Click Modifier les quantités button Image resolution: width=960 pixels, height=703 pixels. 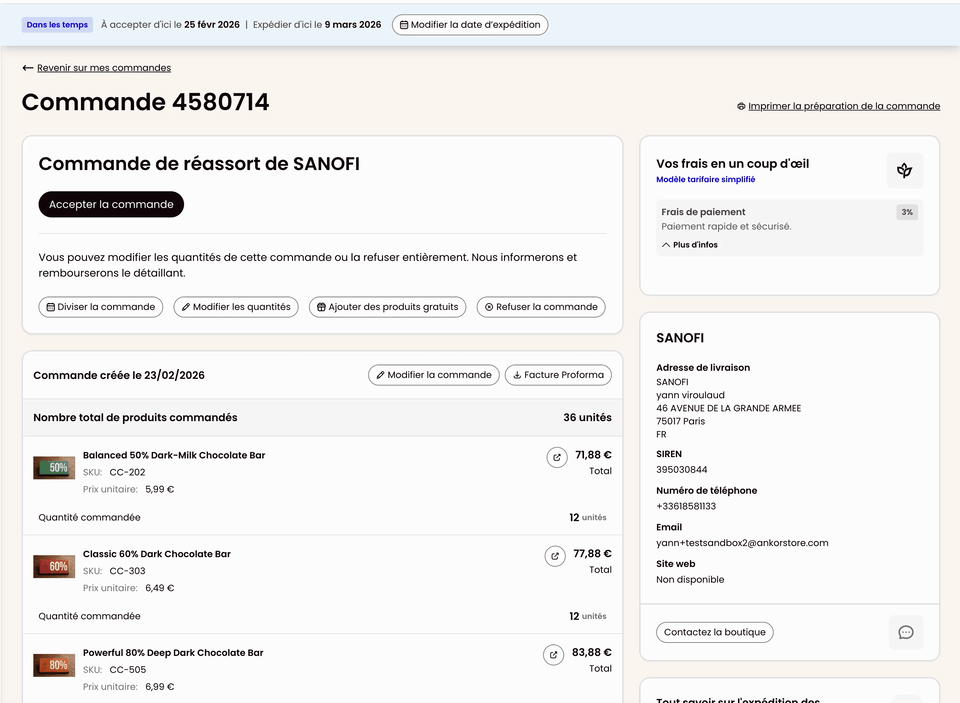[x=236, y=307]
